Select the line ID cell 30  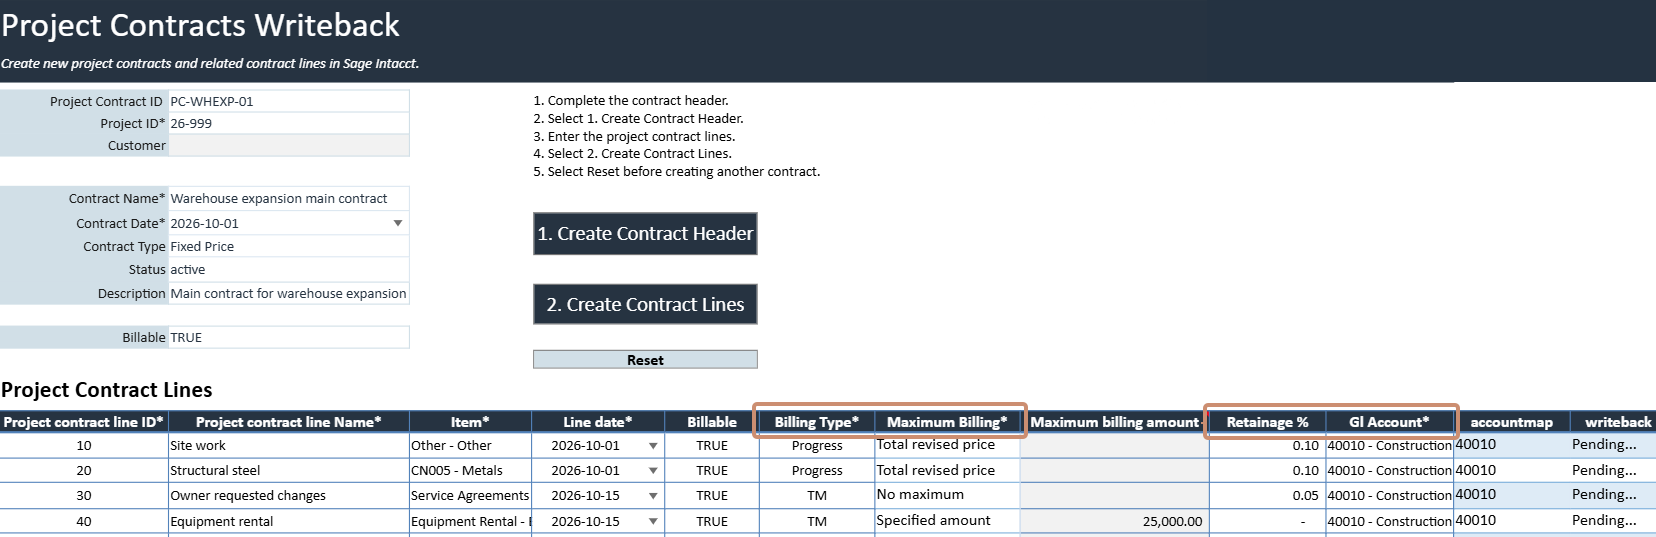83,496
